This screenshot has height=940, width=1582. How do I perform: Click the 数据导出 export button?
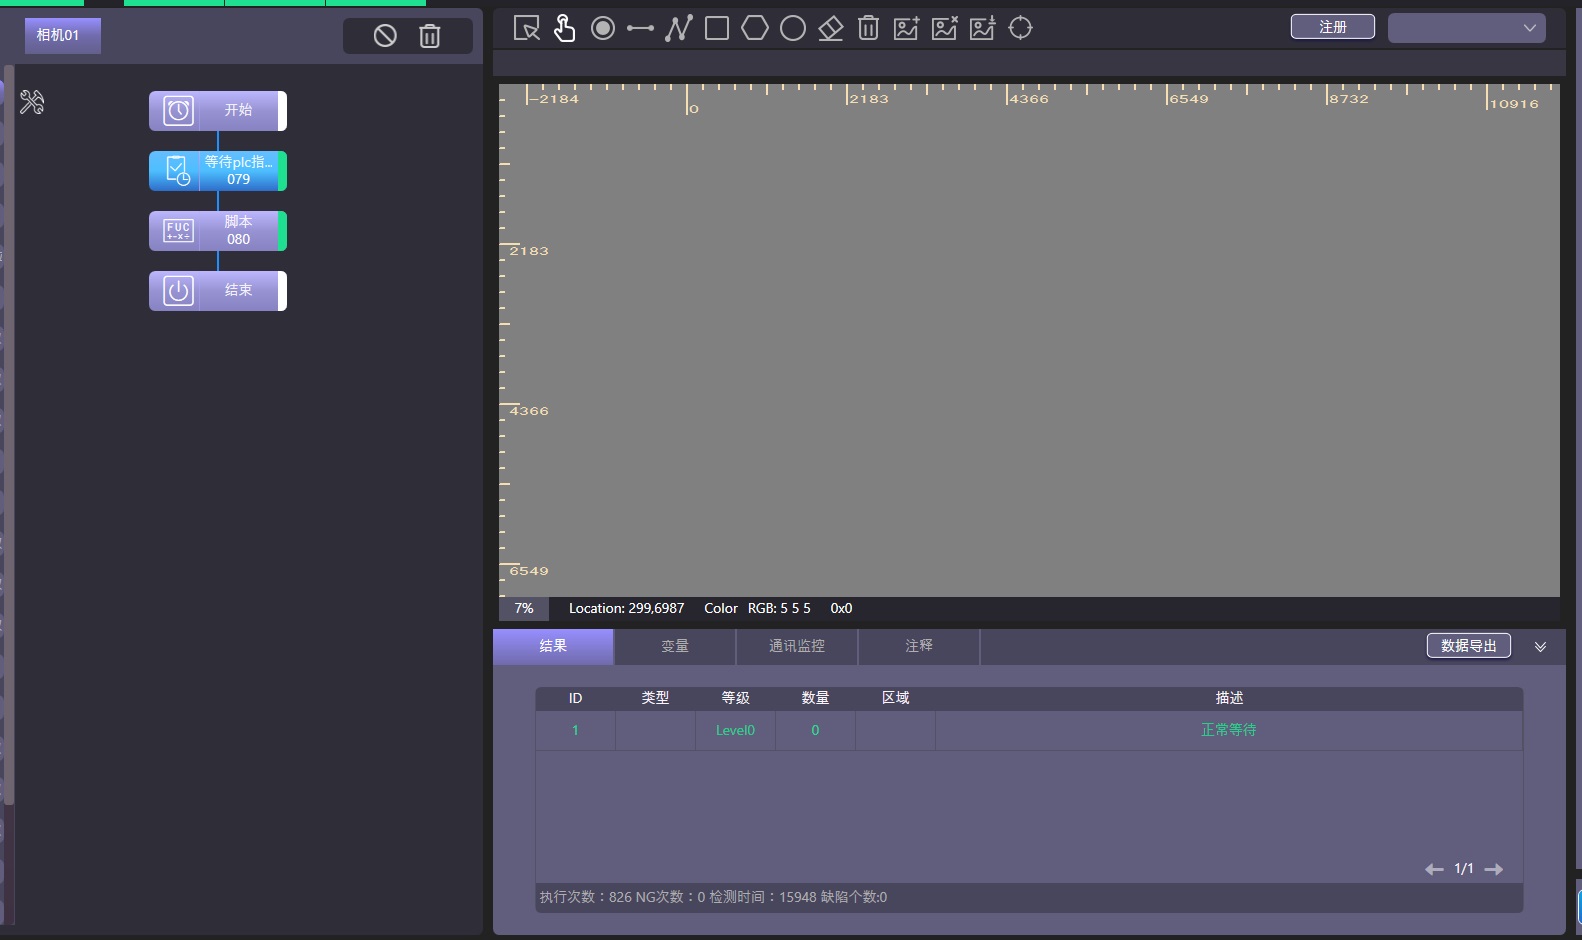click(x=1469, y=646)
